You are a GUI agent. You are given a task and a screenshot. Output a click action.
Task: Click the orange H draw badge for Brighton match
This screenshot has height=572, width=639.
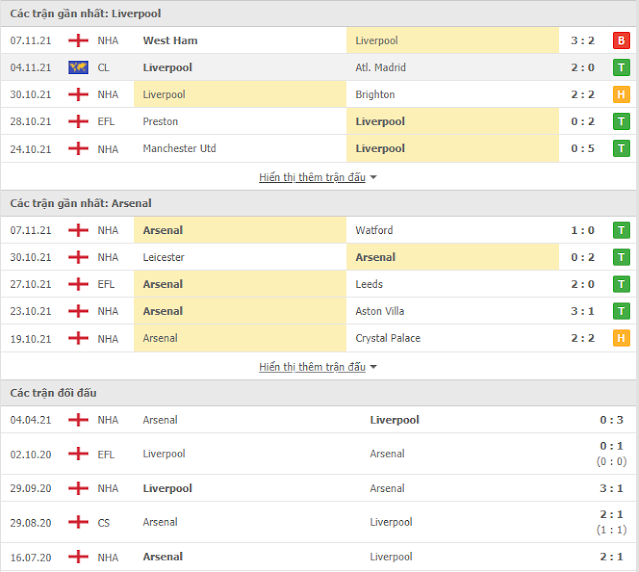point(621,95)
